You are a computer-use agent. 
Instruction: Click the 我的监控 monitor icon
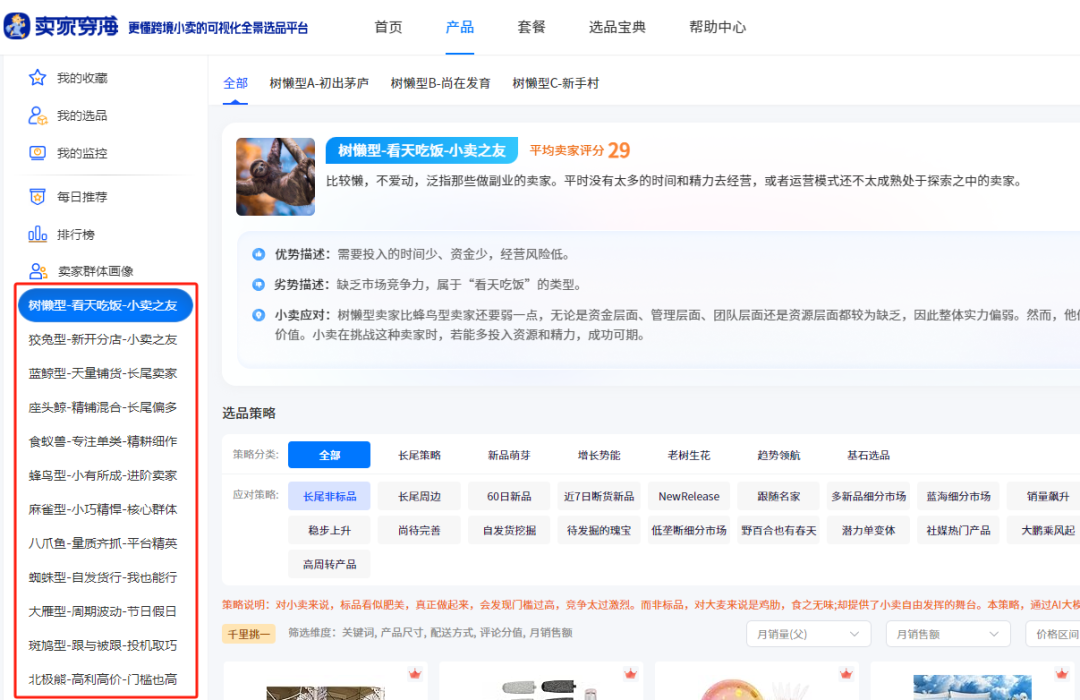click(x=40, y=153)
